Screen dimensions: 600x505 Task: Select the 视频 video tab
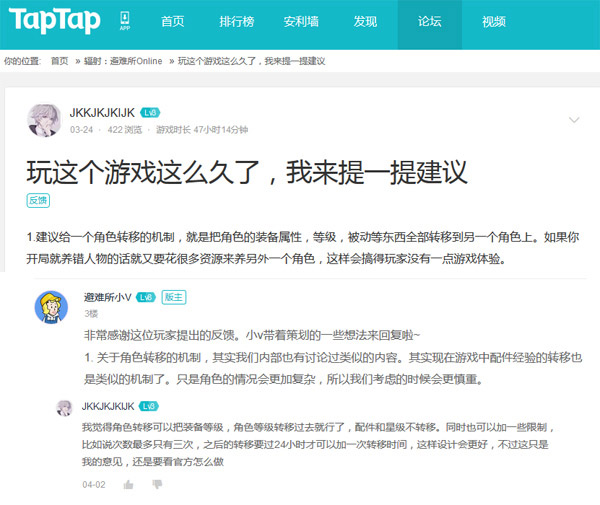click(494, 22)
